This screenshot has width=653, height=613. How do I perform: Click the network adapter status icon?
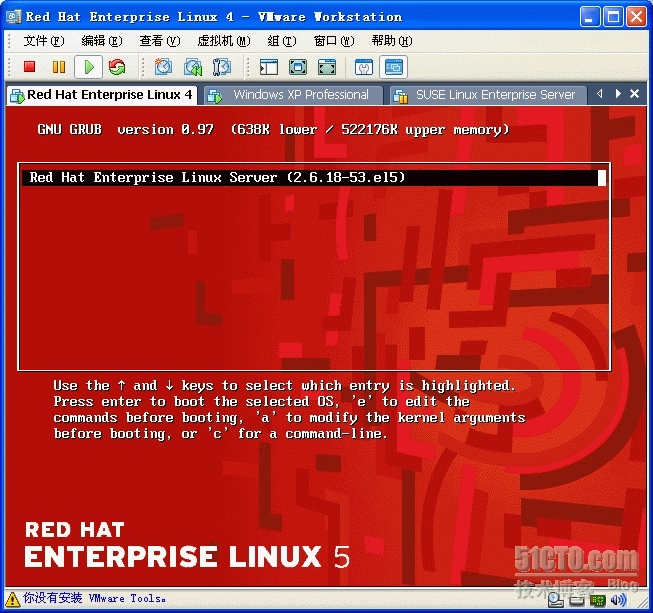(x=598, y=600)
